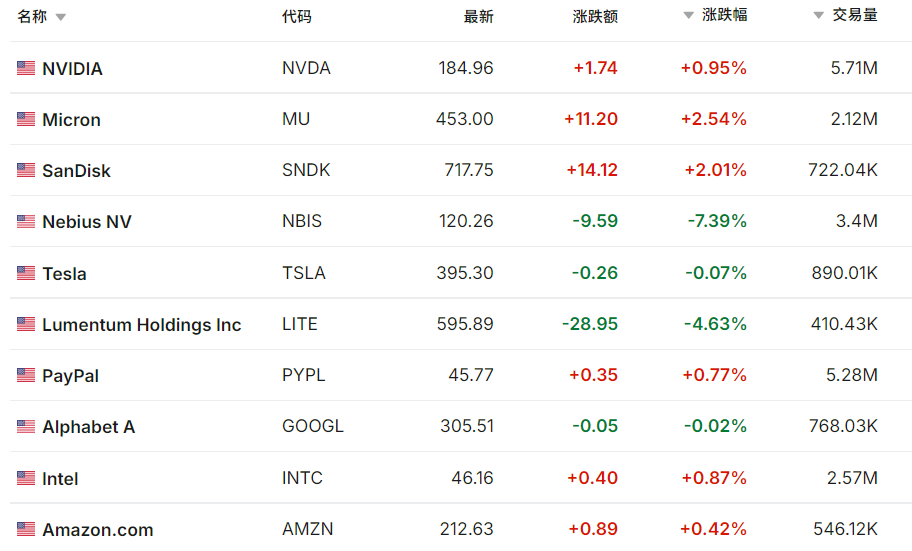
Task: Click the Nebius NV -7.39% change value
Action: coord(715,221)
